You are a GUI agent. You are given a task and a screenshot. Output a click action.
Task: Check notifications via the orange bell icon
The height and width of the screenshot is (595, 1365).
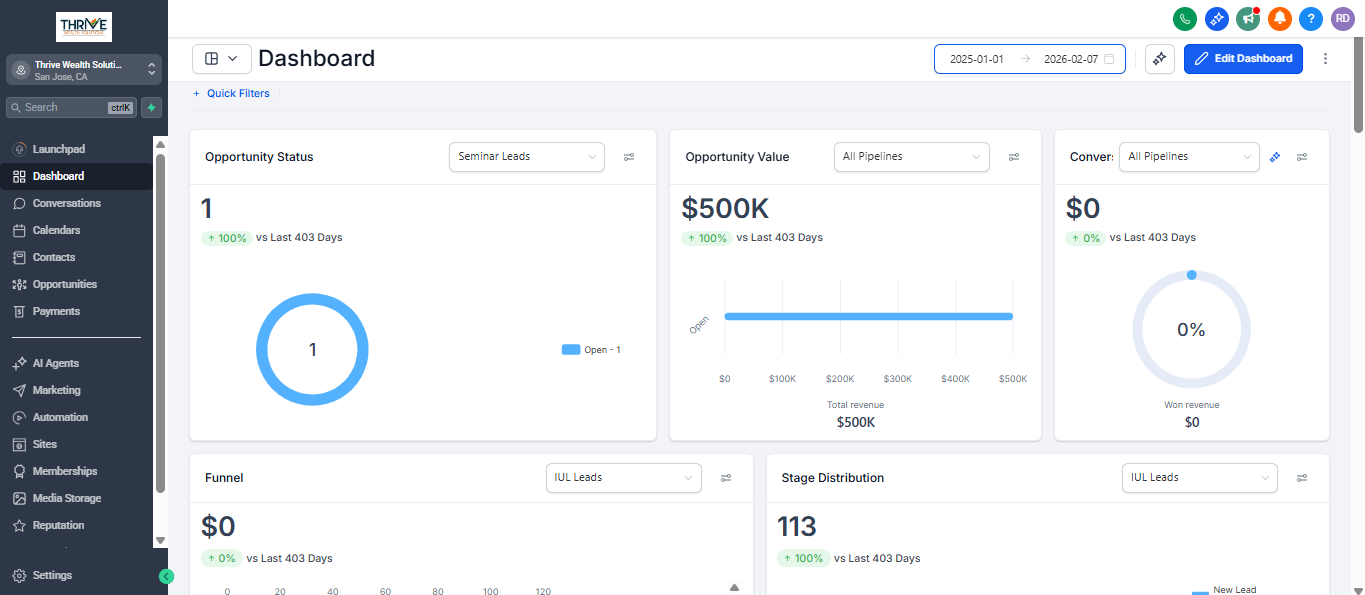coord(1279,18)
